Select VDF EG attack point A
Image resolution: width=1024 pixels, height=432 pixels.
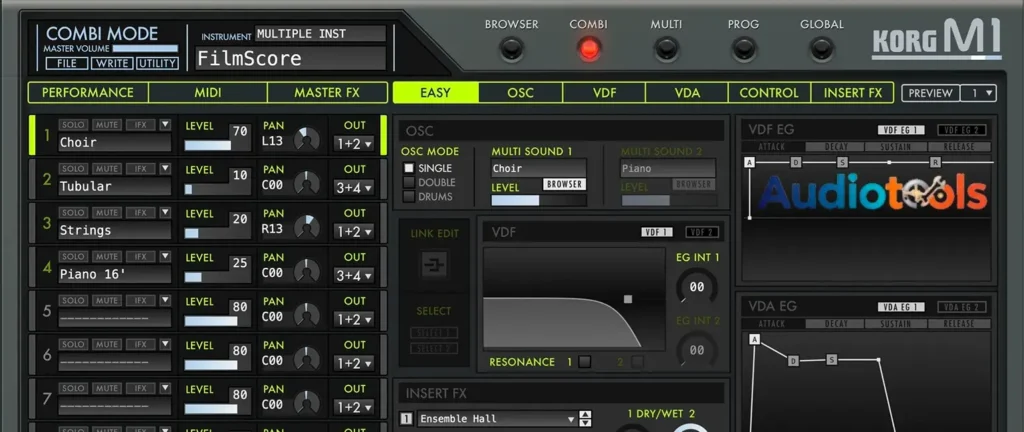coord(749,162)
